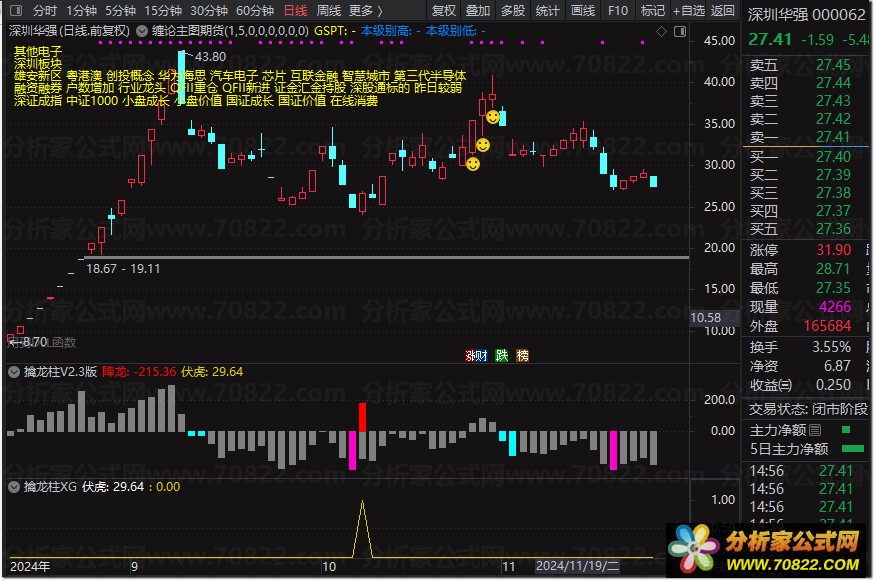Screen dimensions: 876x581
Task: Open the 分析家公式网 website logo
Action: click(766, 551)
